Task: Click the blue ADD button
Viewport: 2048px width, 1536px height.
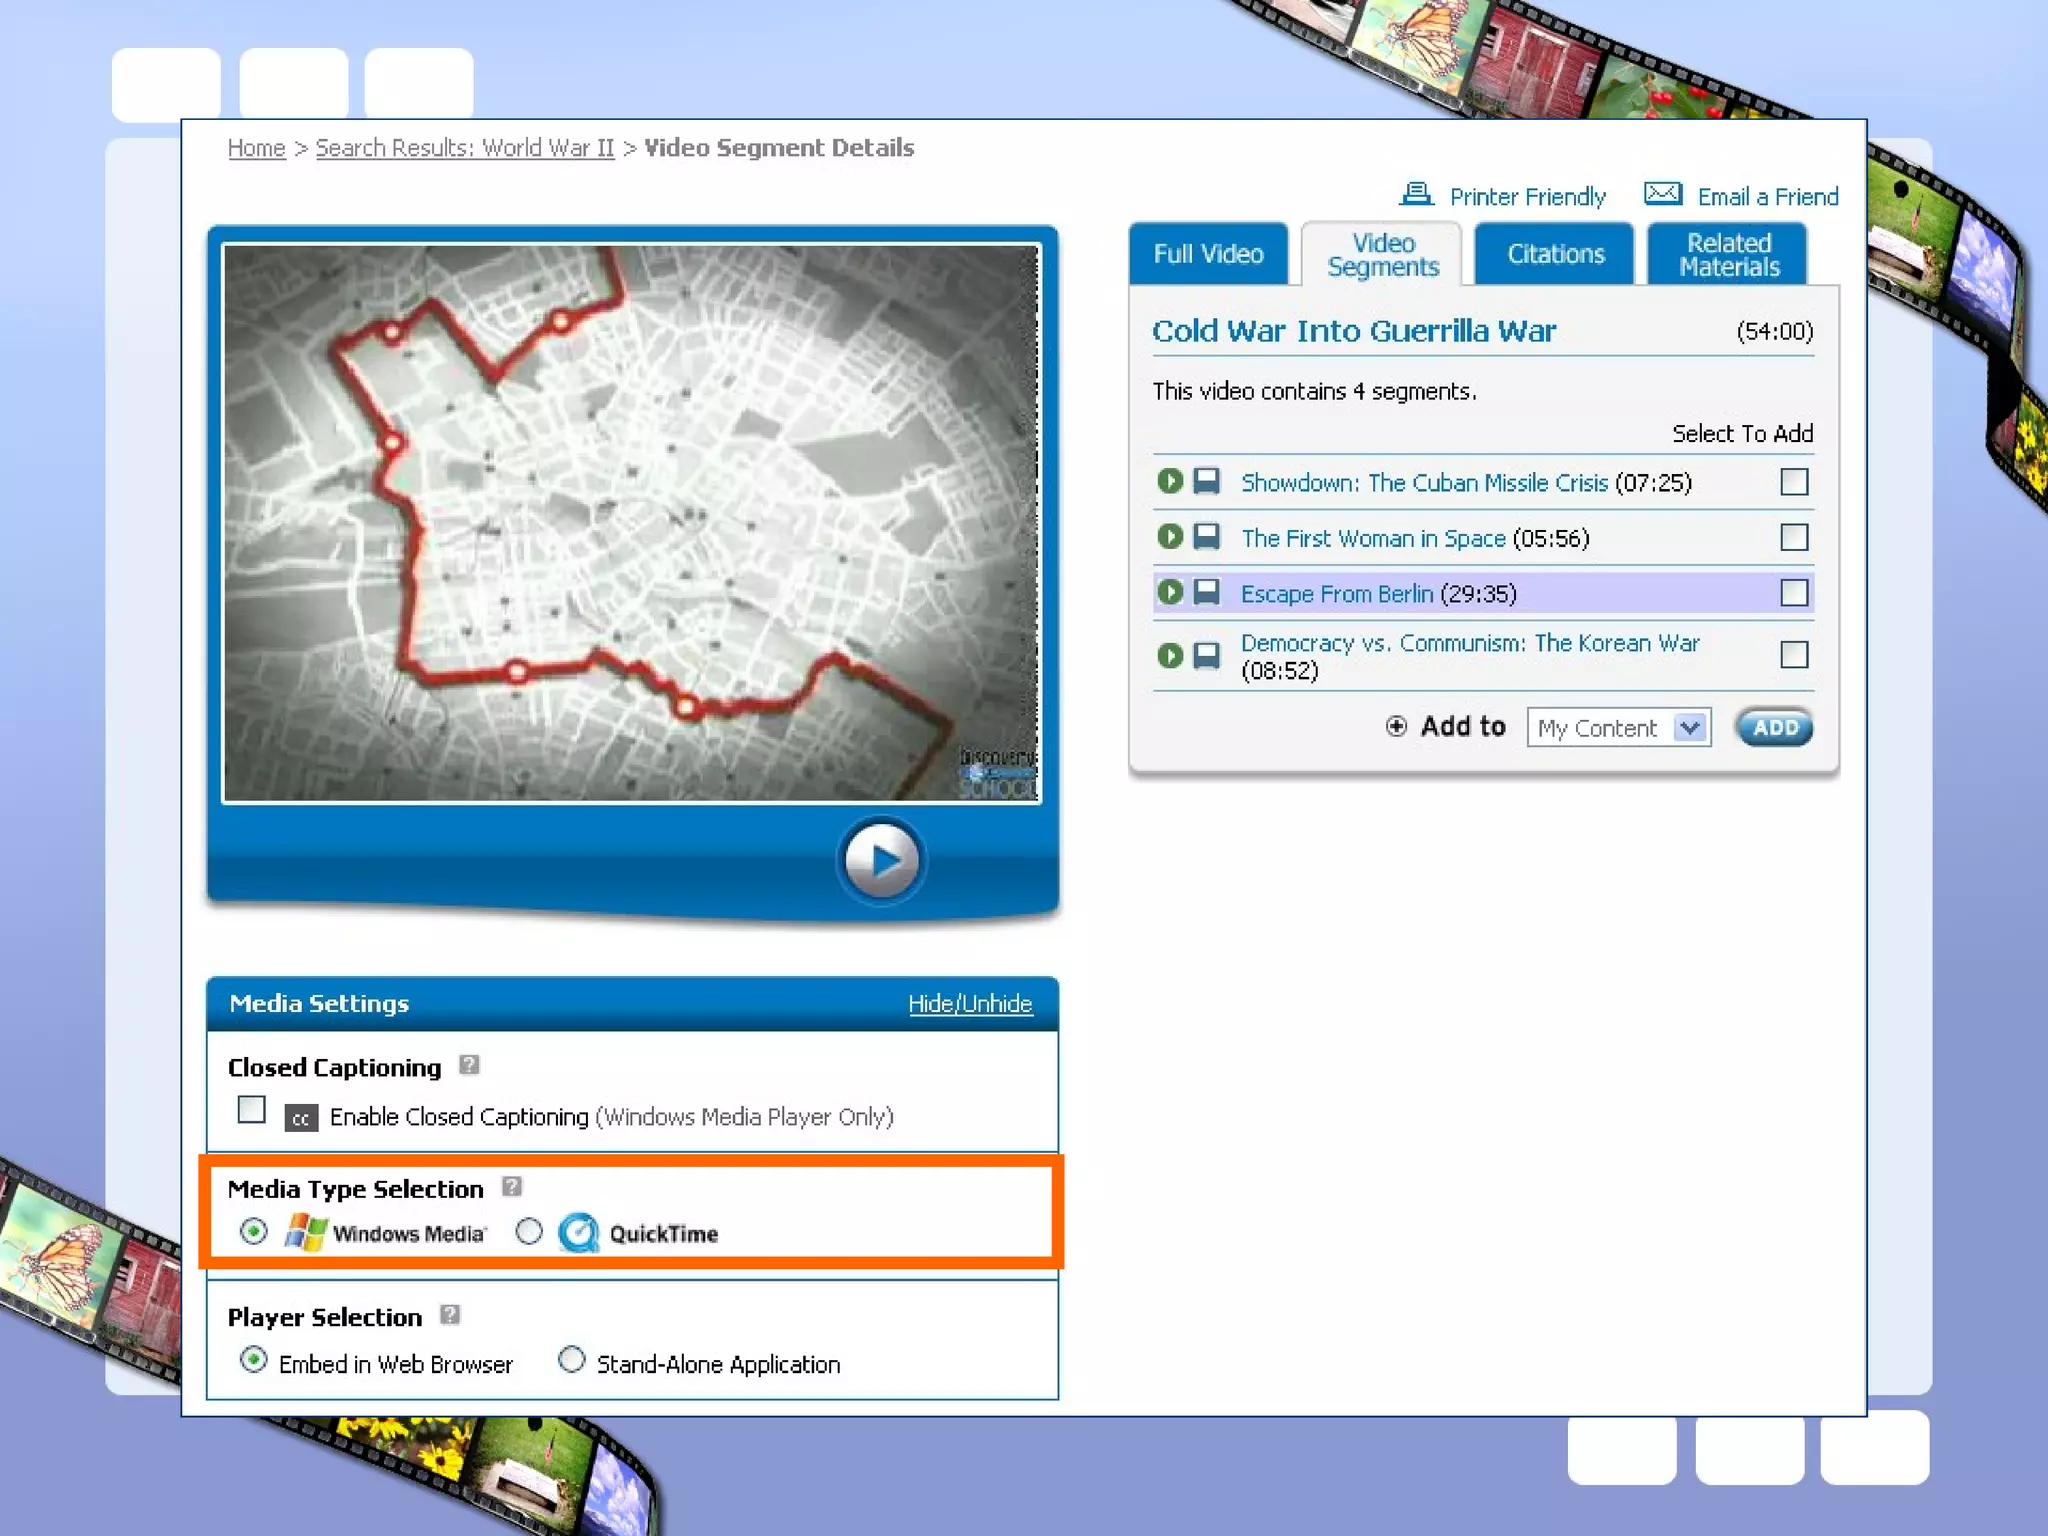Action: 1774,728
